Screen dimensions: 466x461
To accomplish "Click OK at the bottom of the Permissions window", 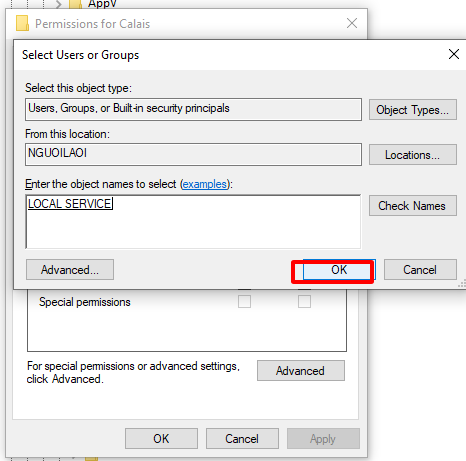I will pyautogui.click(x=161, y=439).
